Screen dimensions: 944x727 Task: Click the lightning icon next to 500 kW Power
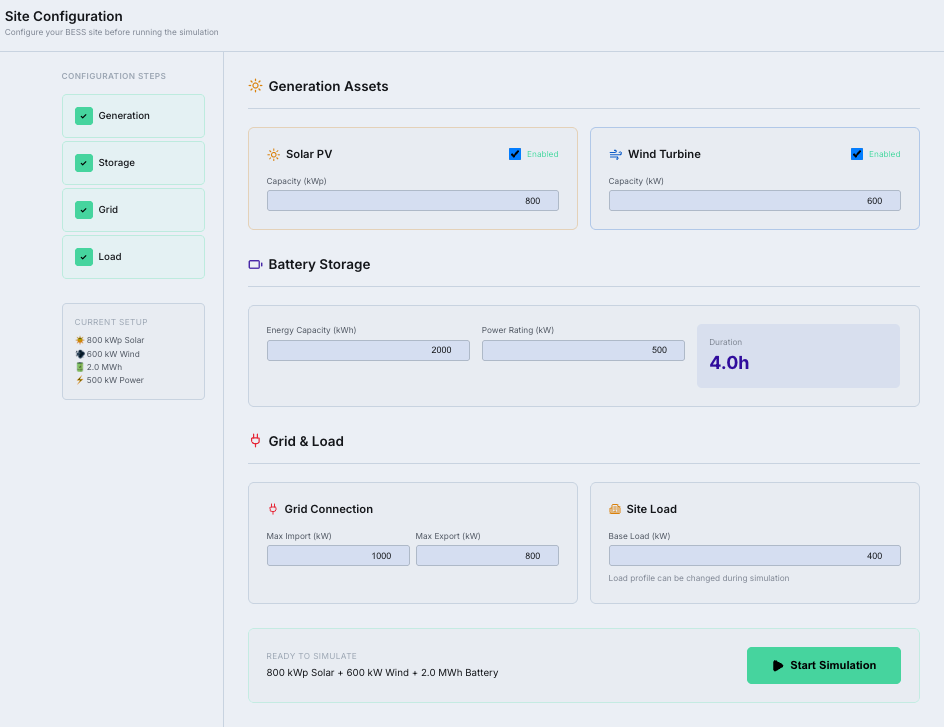tap(79, 380)
